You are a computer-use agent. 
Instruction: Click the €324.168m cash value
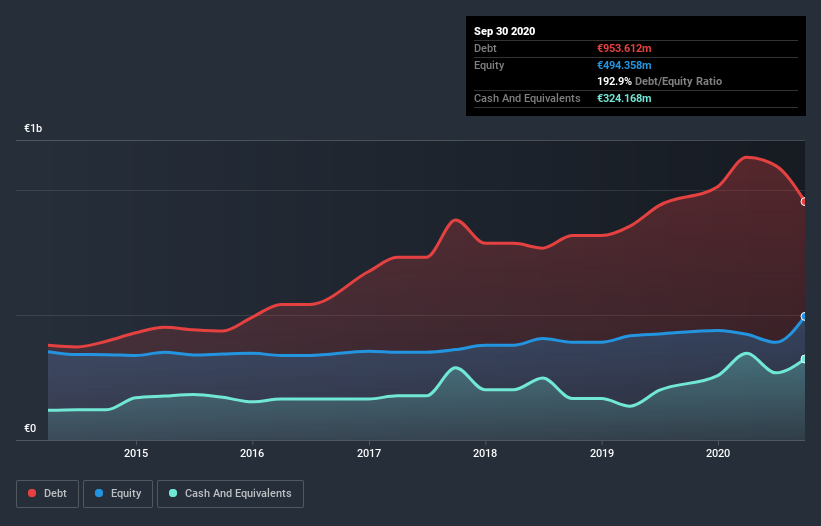click(624, 98)
